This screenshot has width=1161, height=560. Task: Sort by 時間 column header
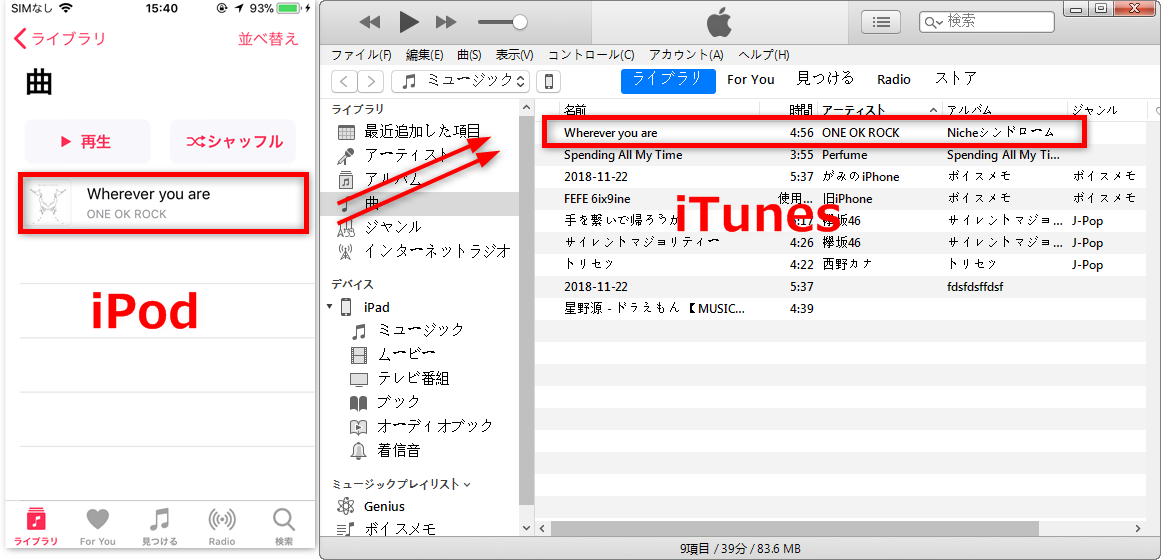click(x=800, y=110)
